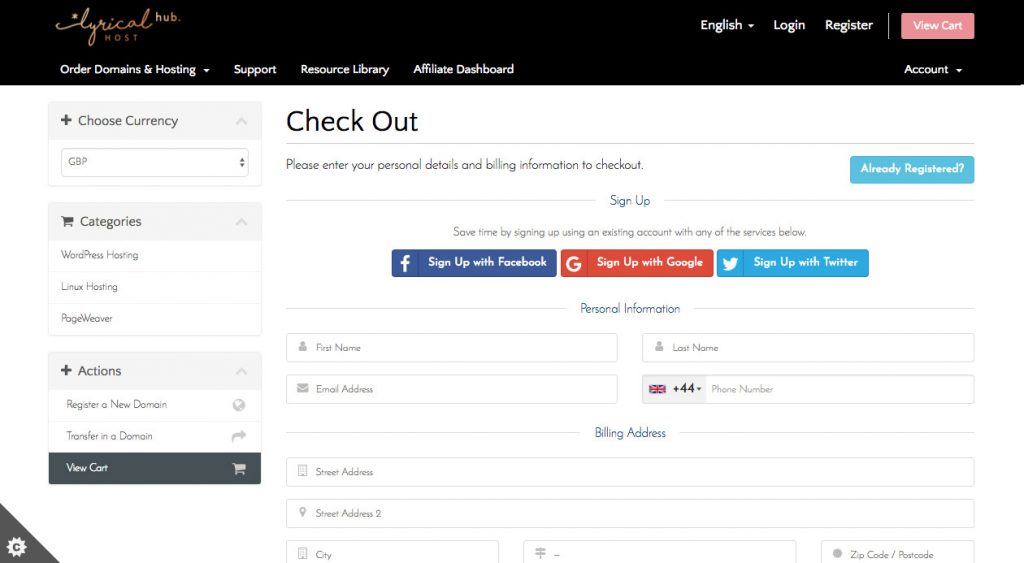
Task: Click the Email Address input field
Action: [451, 389]
